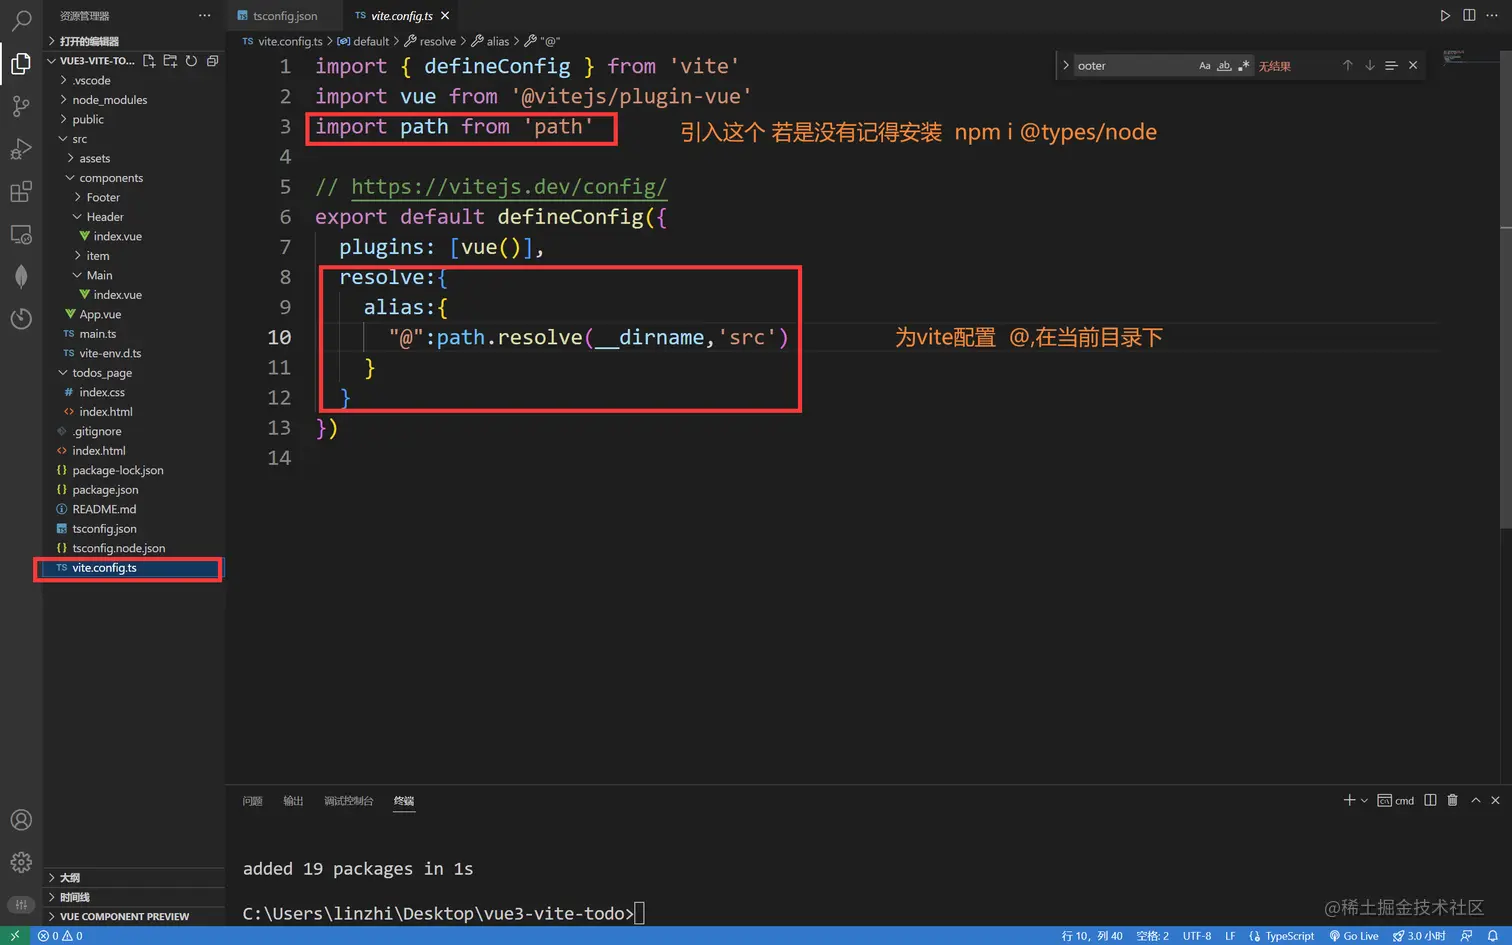Open README.md in the file tree
The width and height of the screenshot is (1512, 945).
(104, 509)
